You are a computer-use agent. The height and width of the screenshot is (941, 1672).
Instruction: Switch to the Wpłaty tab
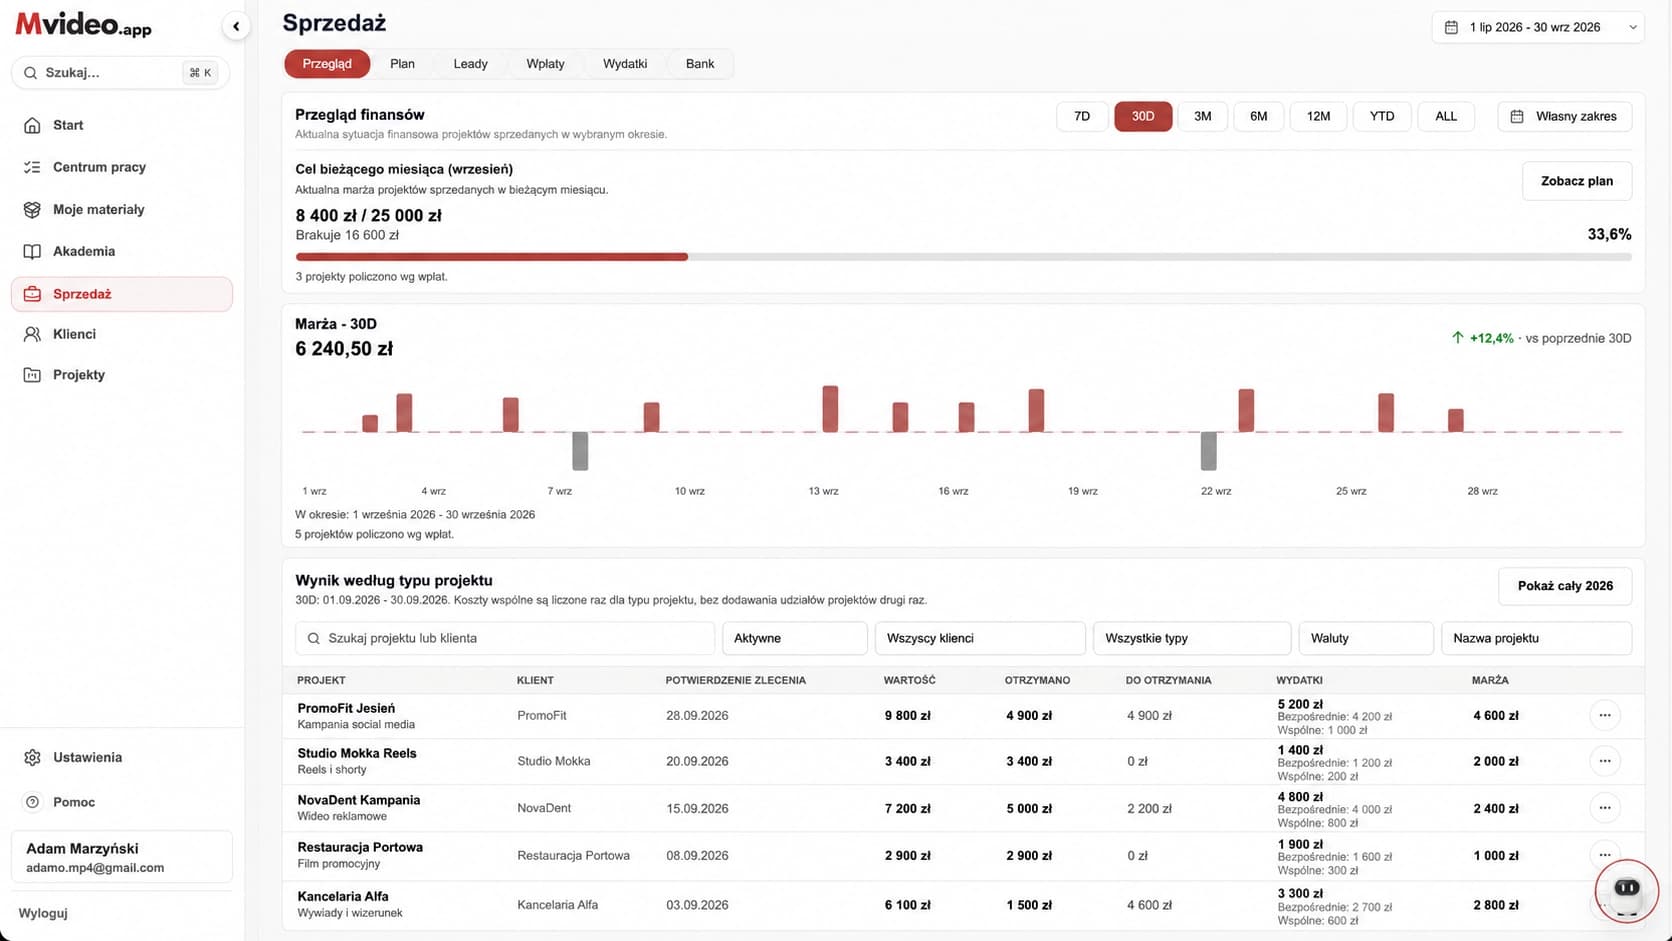(545, 64)
